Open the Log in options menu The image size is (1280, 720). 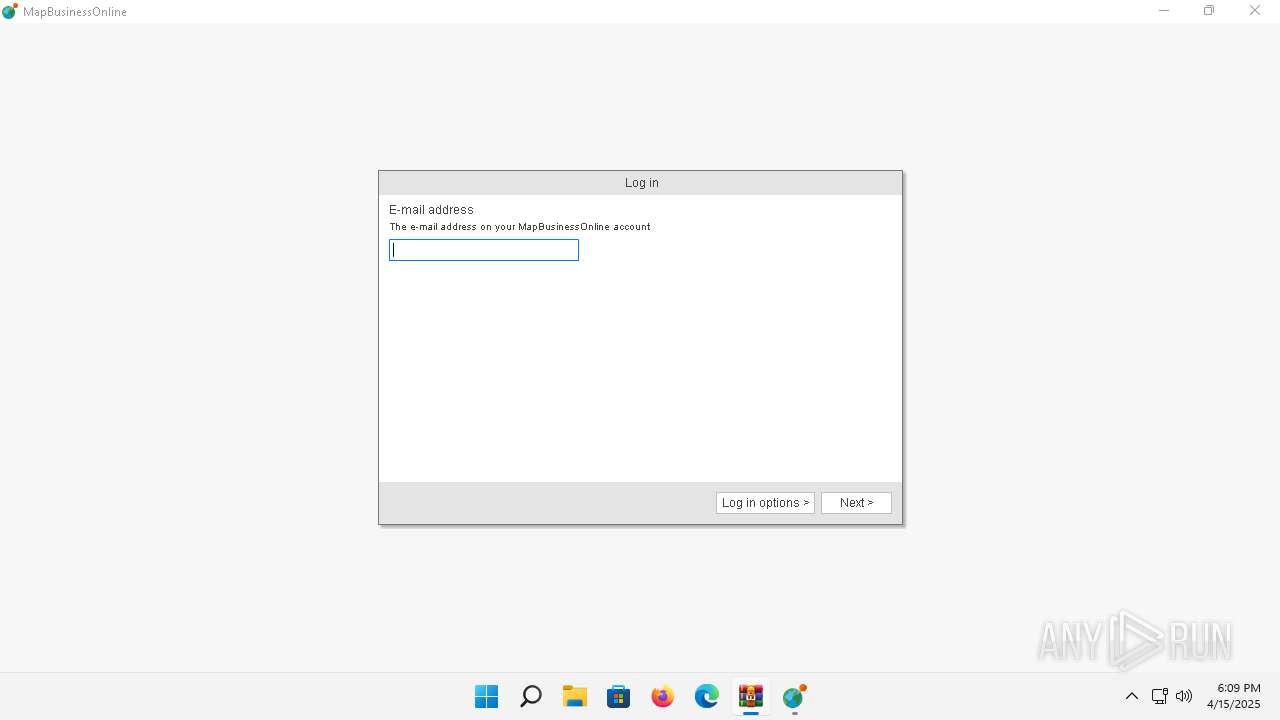point(765,503)
